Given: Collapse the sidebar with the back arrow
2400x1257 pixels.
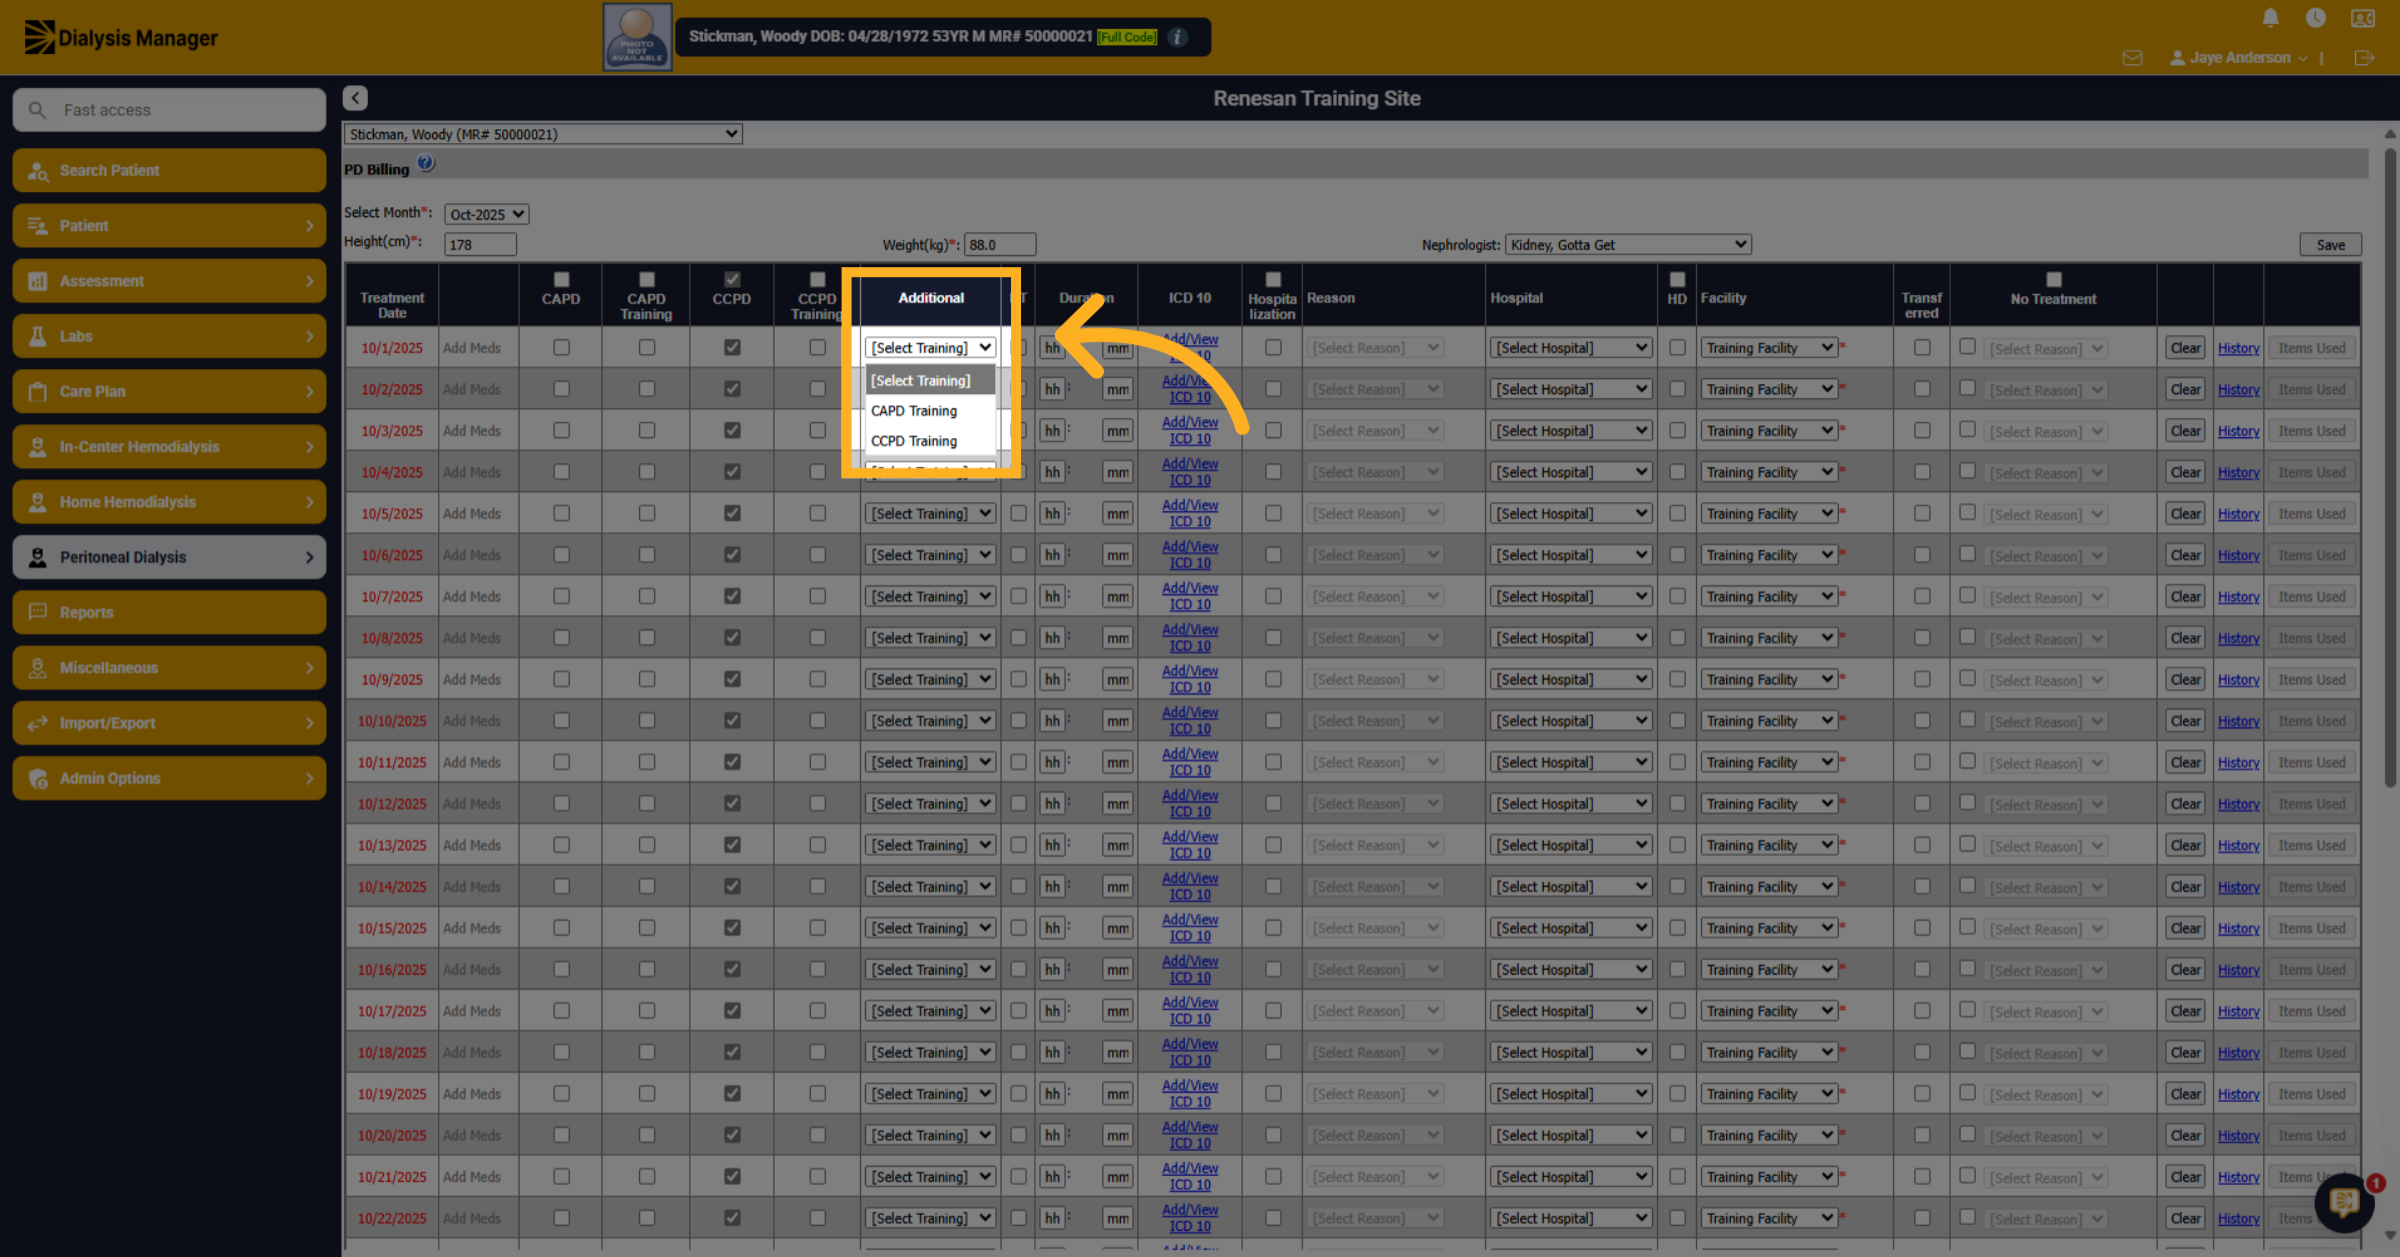Looking at the screenshot, I should (355, 98).
